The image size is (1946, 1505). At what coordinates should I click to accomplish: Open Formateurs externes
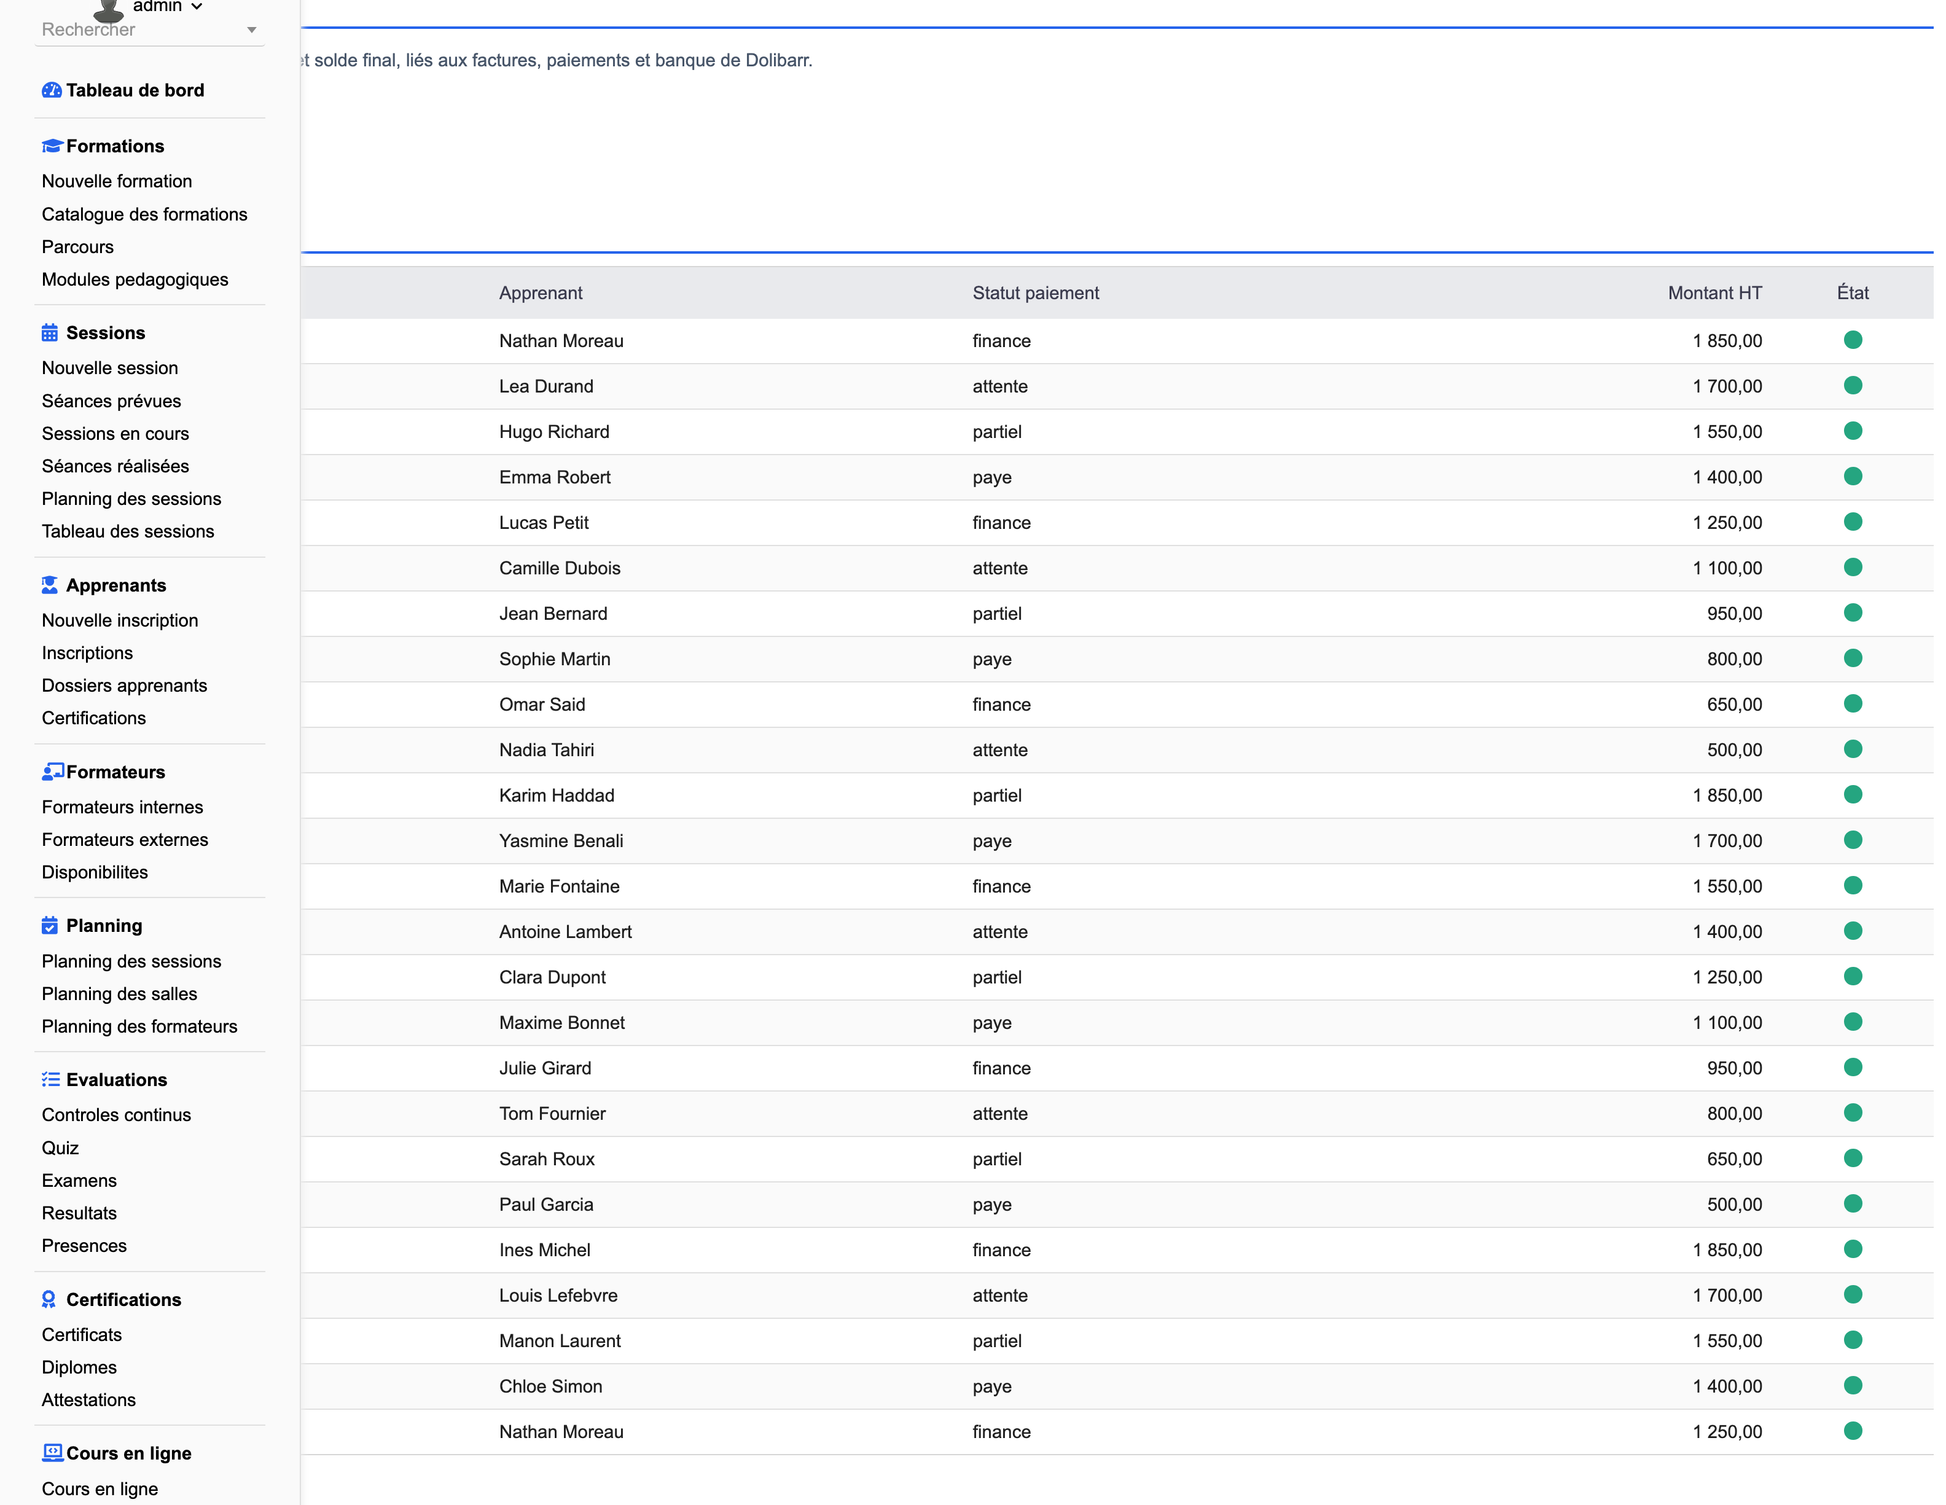[125, 840]
